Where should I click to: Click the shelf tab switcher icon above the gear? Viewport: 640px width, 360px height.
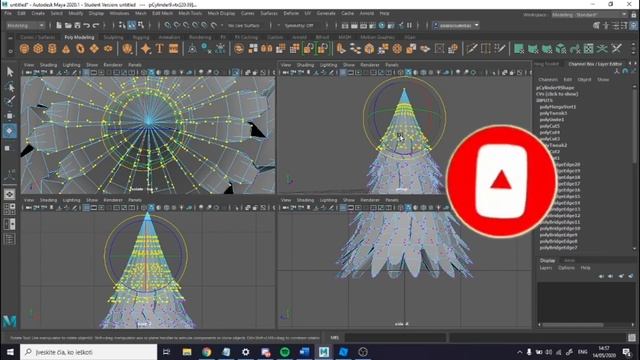10,38
